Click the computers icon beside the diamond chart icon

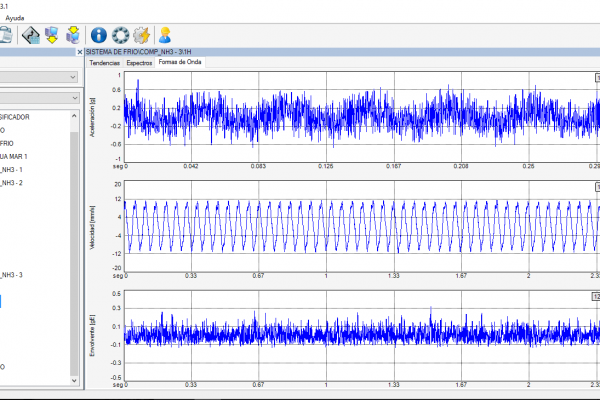click(52, 36)
